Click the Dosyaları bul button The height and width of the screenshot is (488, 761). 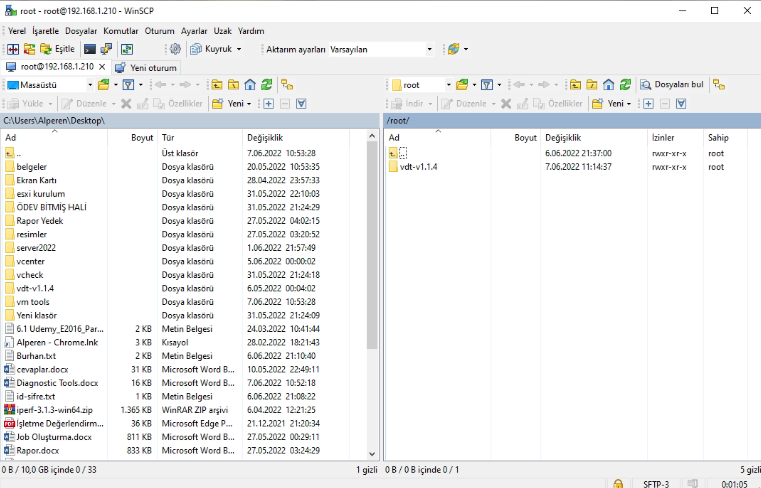tap(671, 85)
